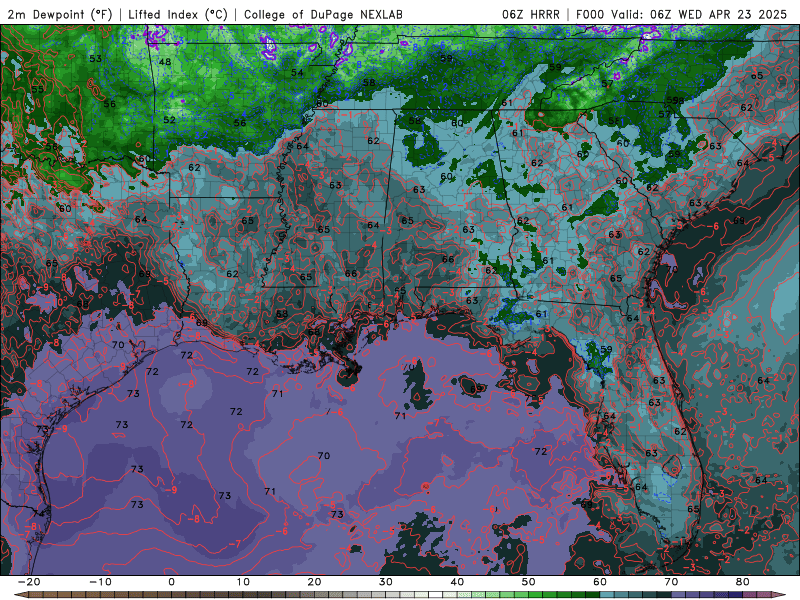Click the 40 label on the color scale
The height and width of the screenshot is (600, 800).
click(457, 582)
